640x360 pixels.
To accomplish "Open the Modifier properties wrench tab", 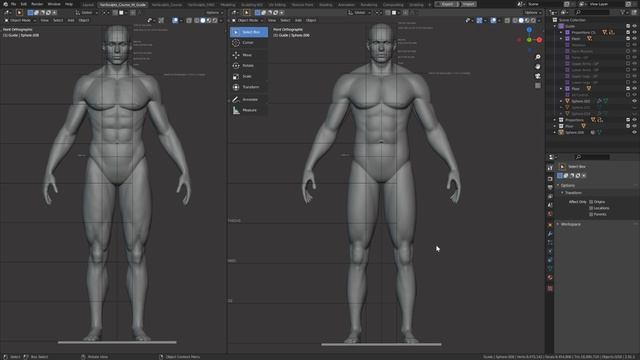I will 550,233.
